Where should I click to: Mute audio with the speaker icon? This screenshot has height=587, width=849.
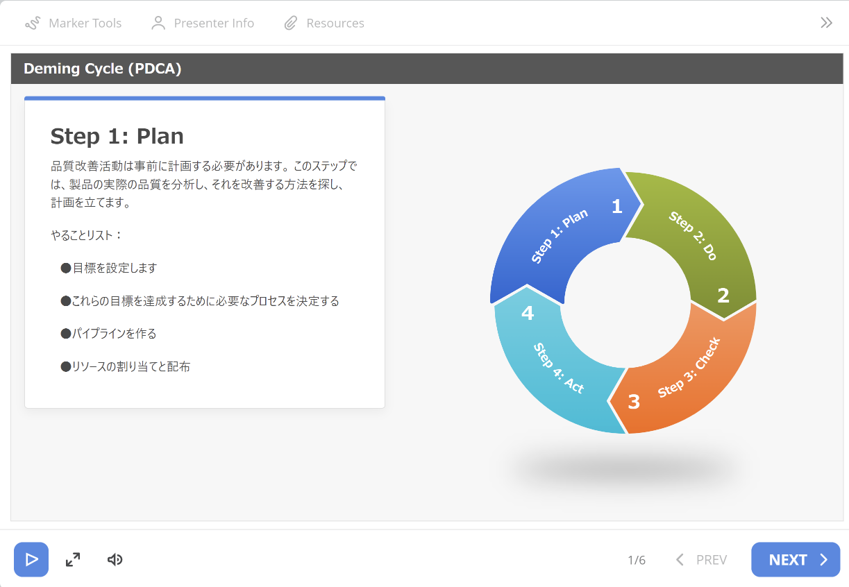115,560
